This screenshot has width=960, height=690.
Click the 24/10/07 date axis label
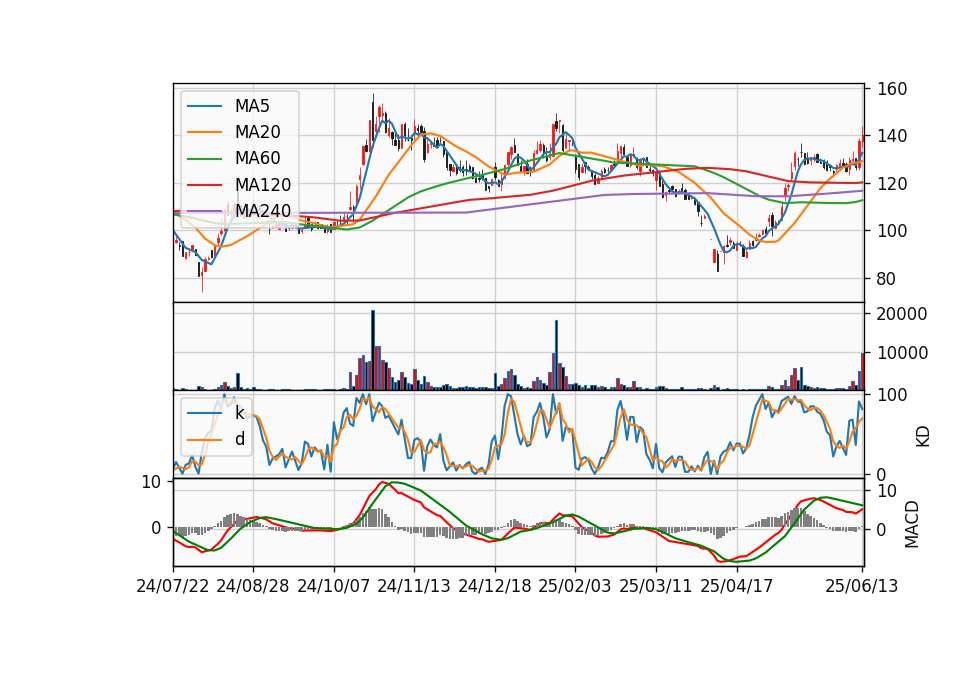334,586
